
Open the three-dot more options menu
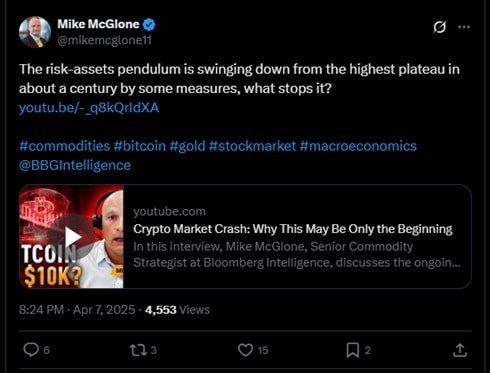(464, 27)
